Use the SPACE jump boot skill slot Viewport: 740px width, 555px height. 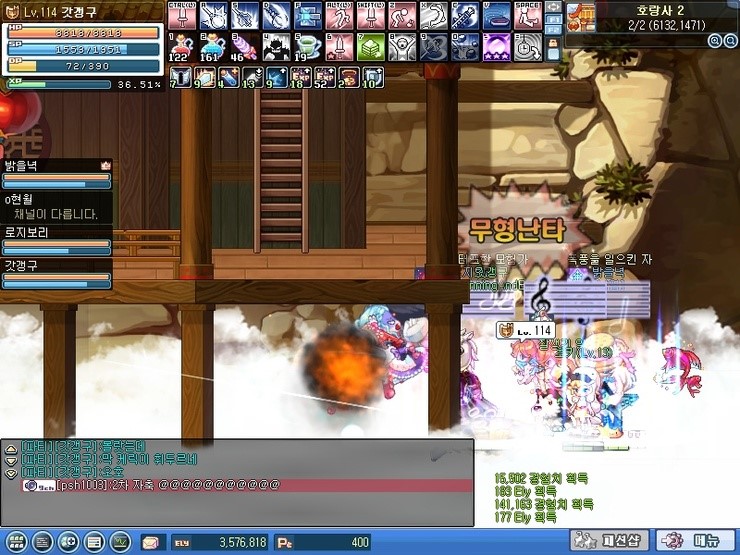(x=526, y=15)
